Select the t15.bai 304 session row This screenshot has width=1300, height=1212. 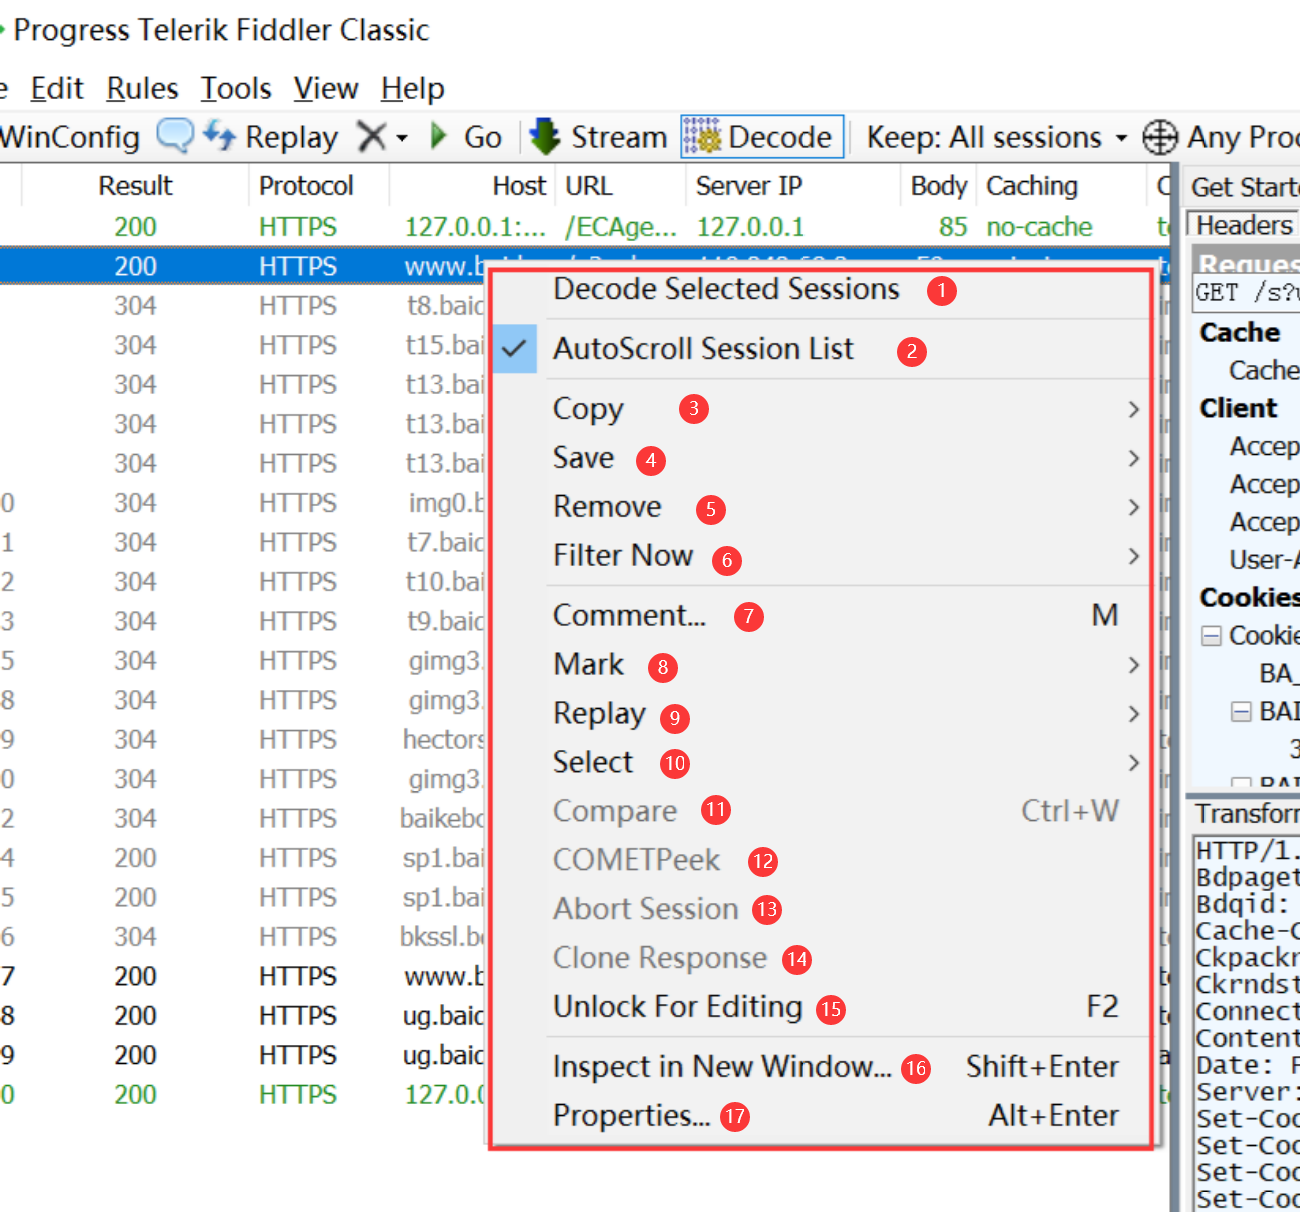pos(243,346)
